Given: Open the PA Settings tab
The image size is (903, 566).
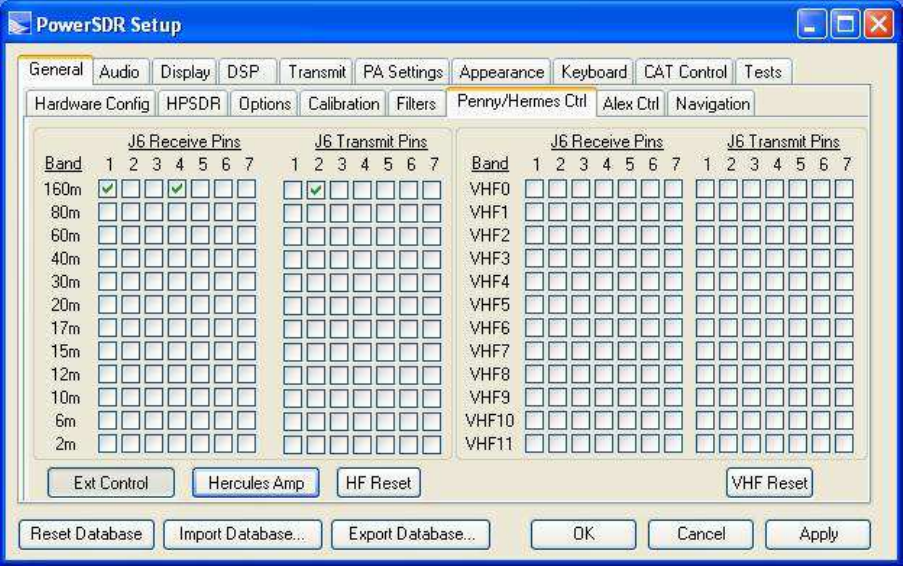Looking at the screenshot, I should tap(403, 72).
